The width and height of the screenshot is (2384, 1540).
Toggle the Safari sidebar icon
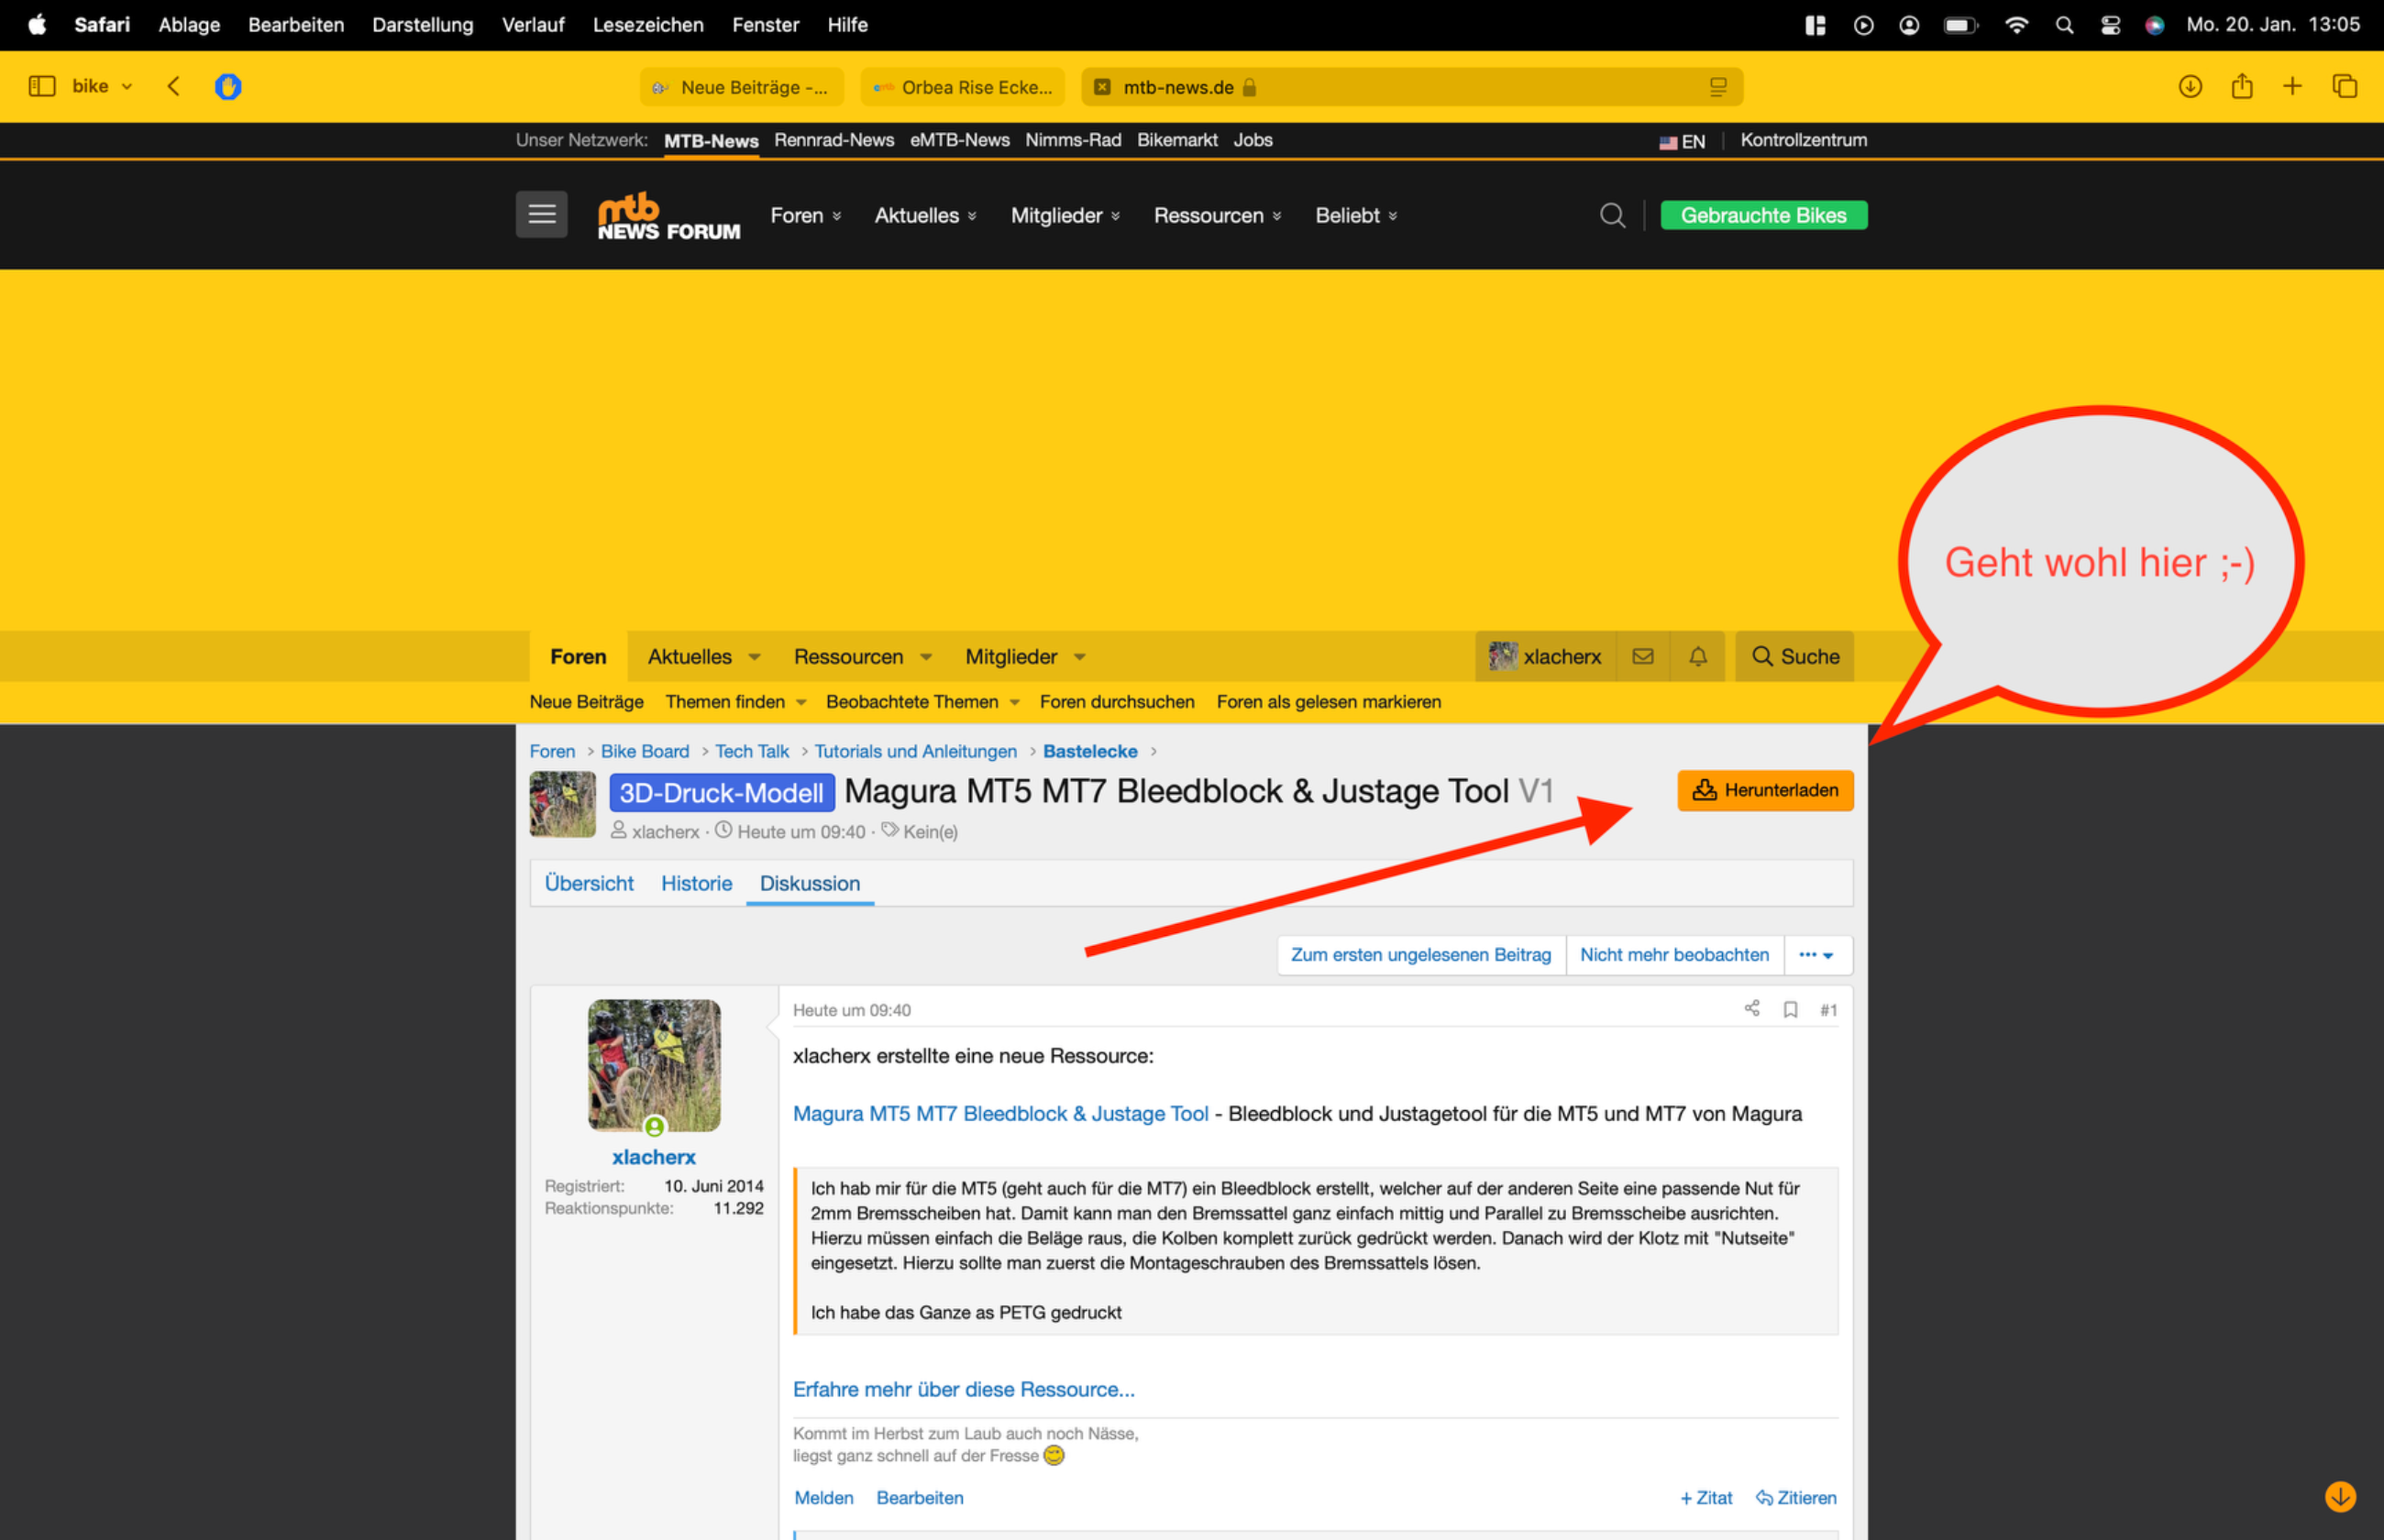pos(42,86)
